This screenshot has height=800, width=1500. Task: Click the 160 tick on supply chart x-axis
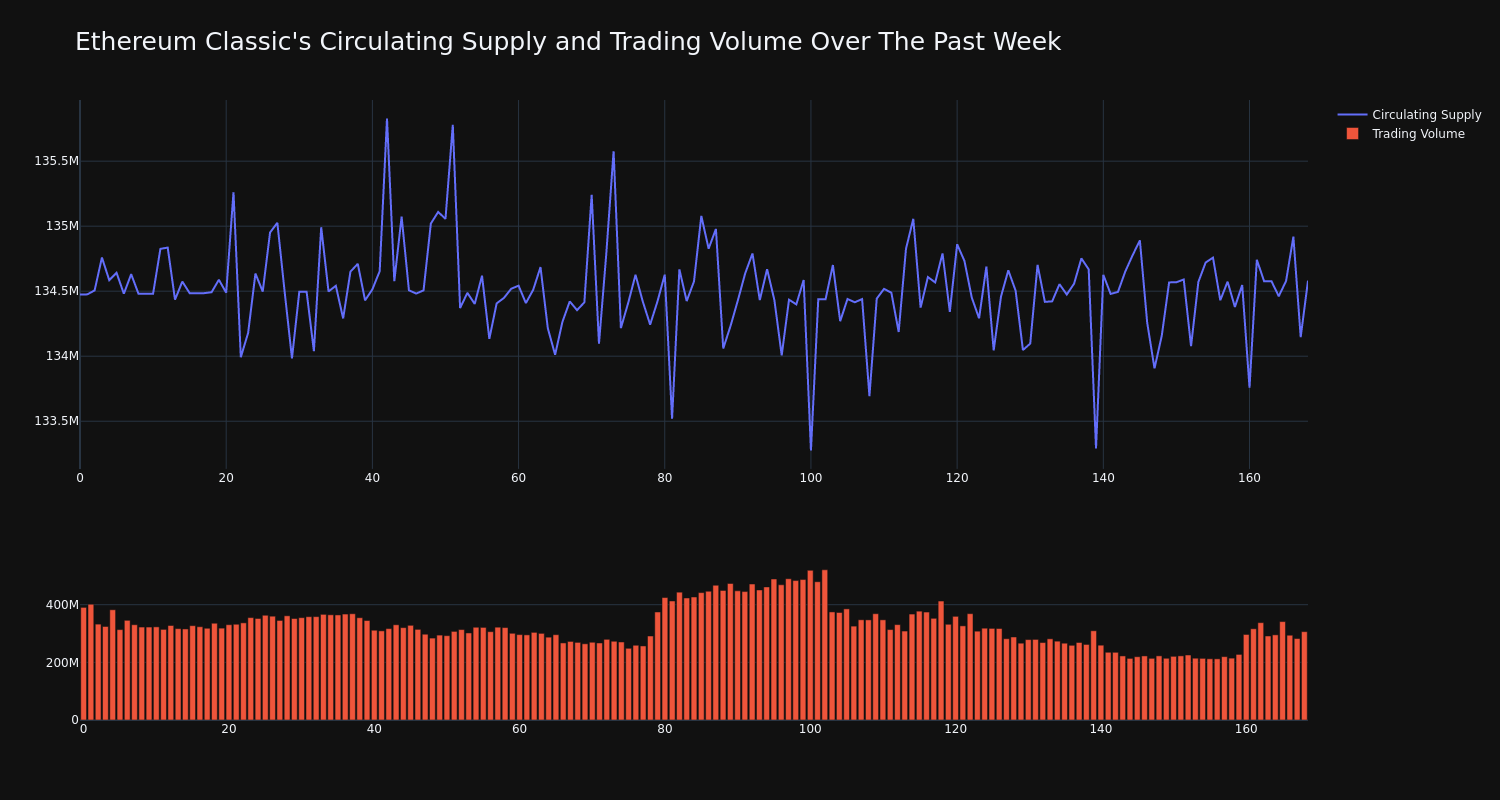pyautogui.click(x=1249, y=478)
